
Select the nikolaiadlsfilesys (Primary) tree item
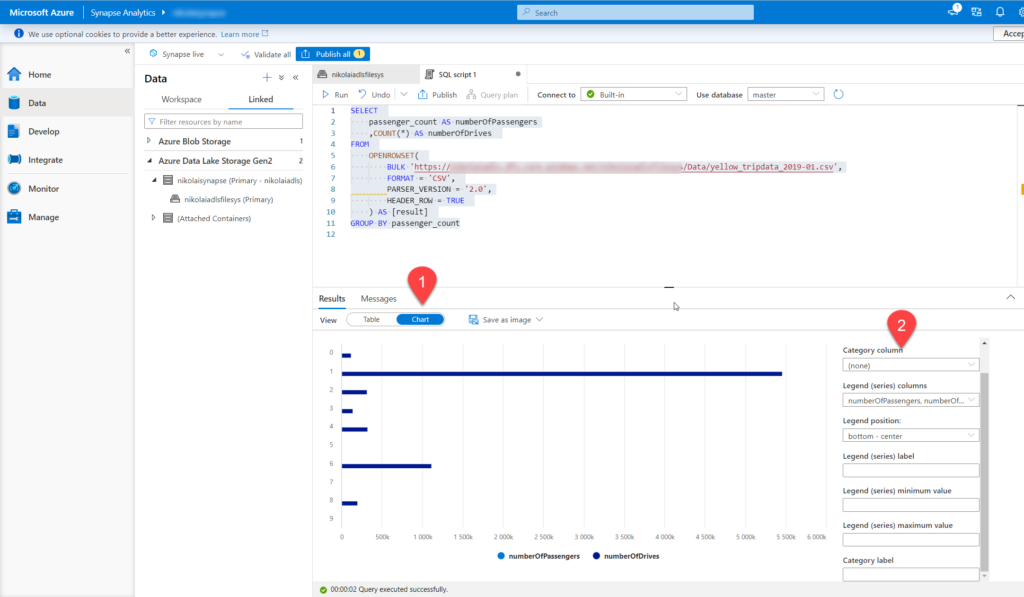(229, 199)
